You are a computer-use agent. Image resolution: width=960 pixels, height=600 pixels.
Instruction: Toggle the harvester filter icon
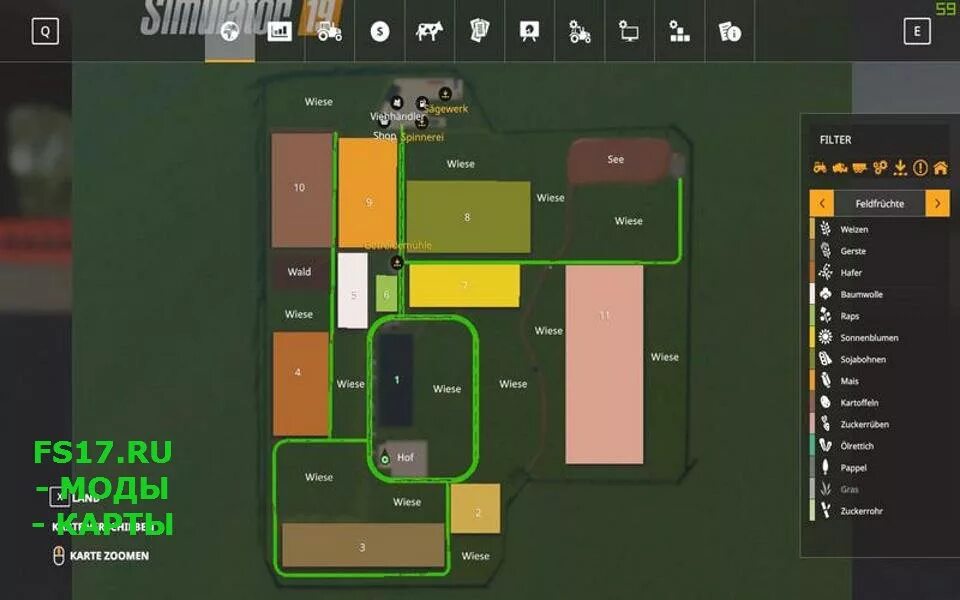pos(839,167)
